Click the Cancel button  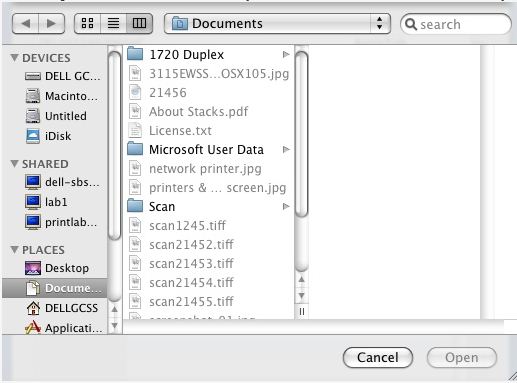point(378,358)
